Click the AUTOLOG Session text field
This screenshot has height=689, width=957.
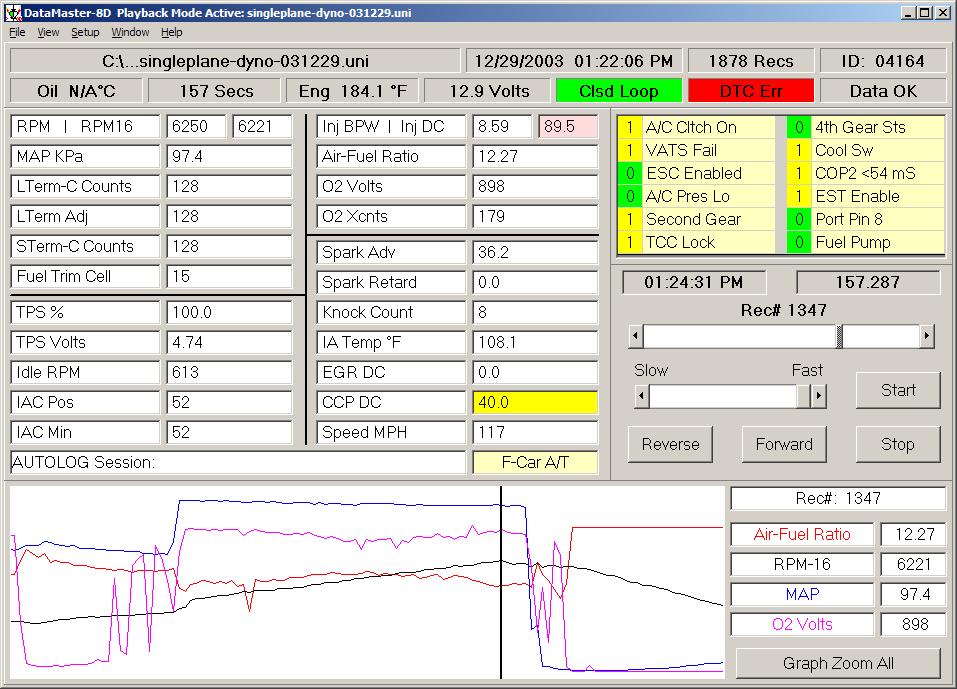coord(238,462)
